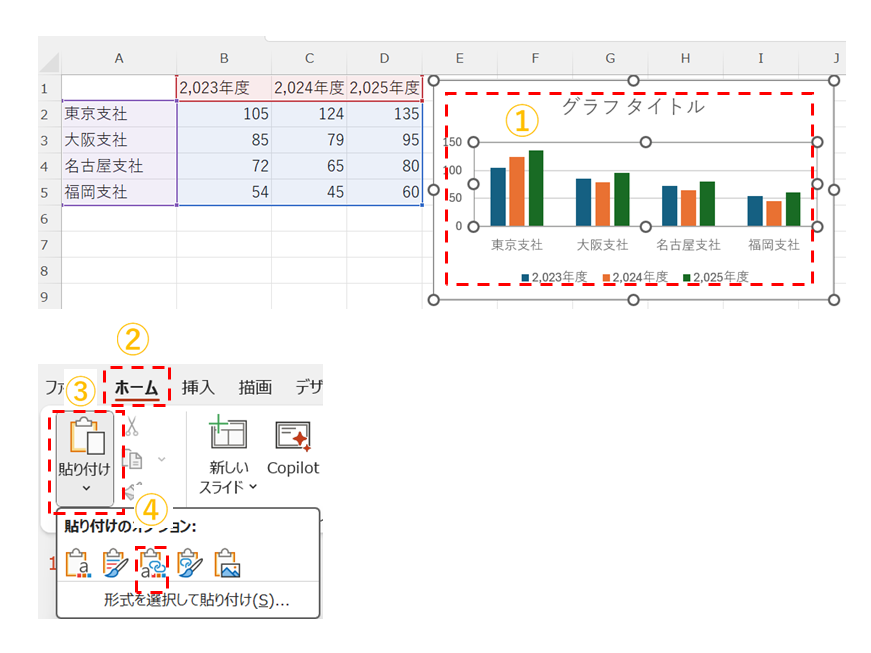This screenshot has height=653, width=871.
Task: Select keep source formatting and link data option
Action: click(190, 564)
